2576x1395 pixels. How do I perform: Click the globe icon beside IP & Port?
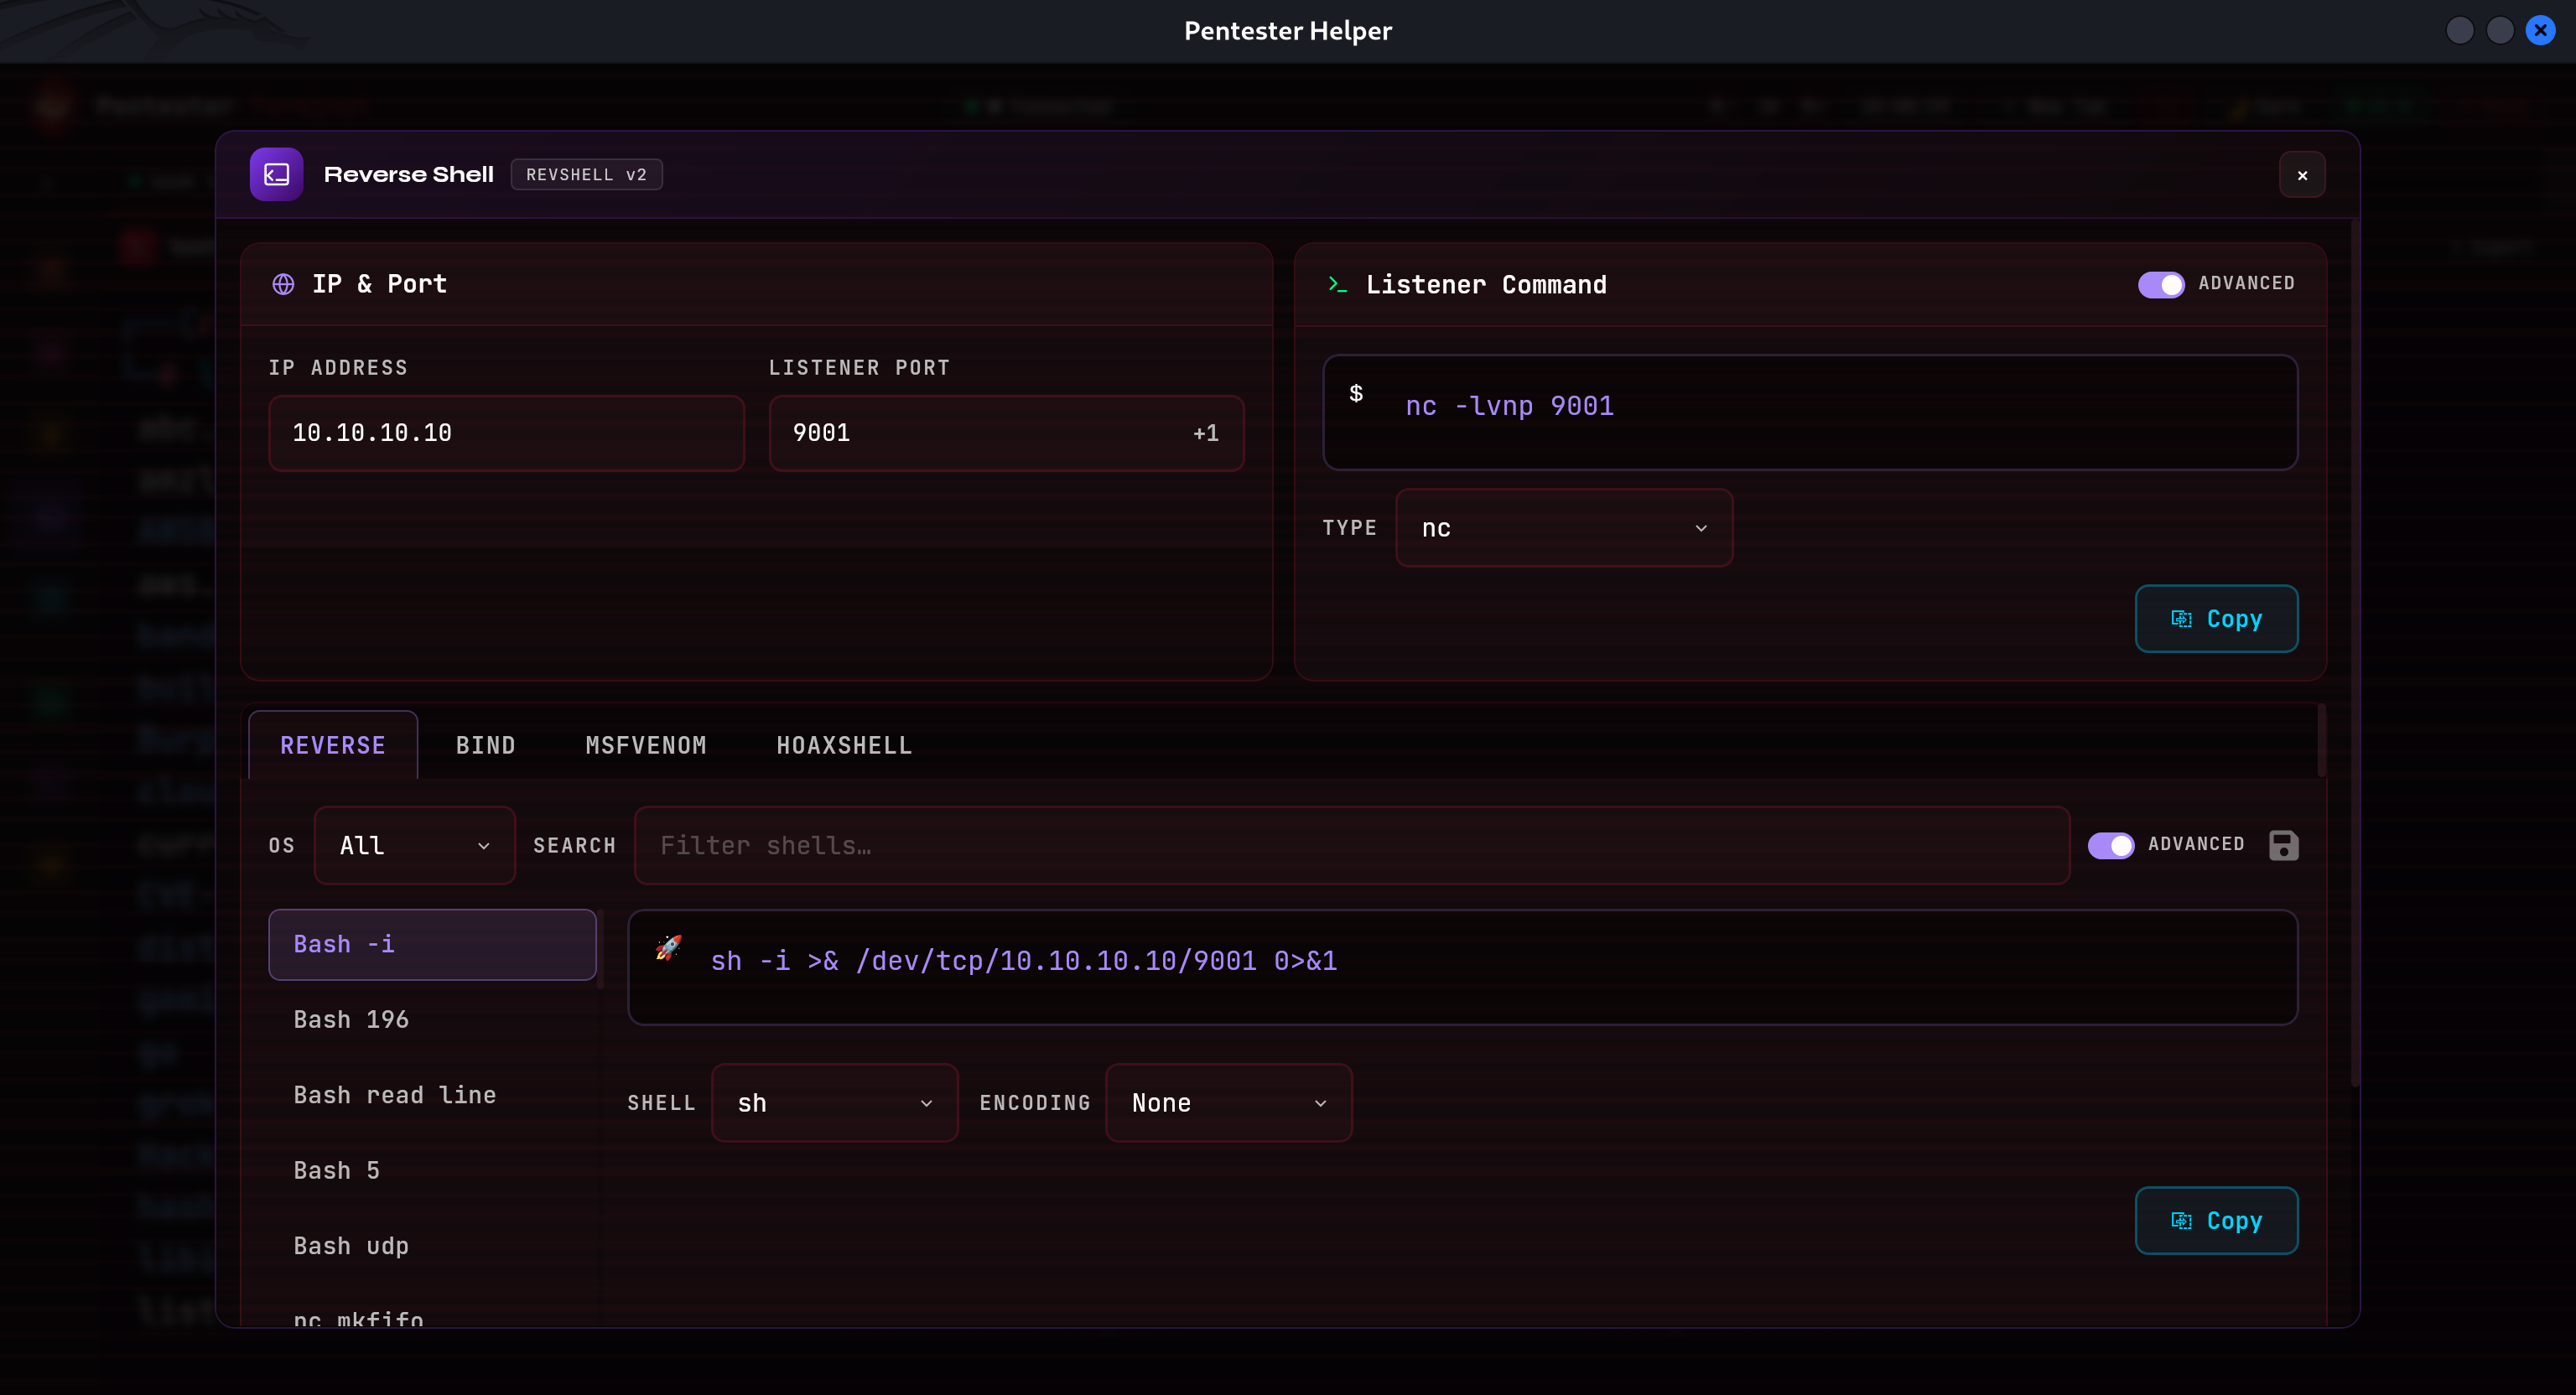[283, 284]
